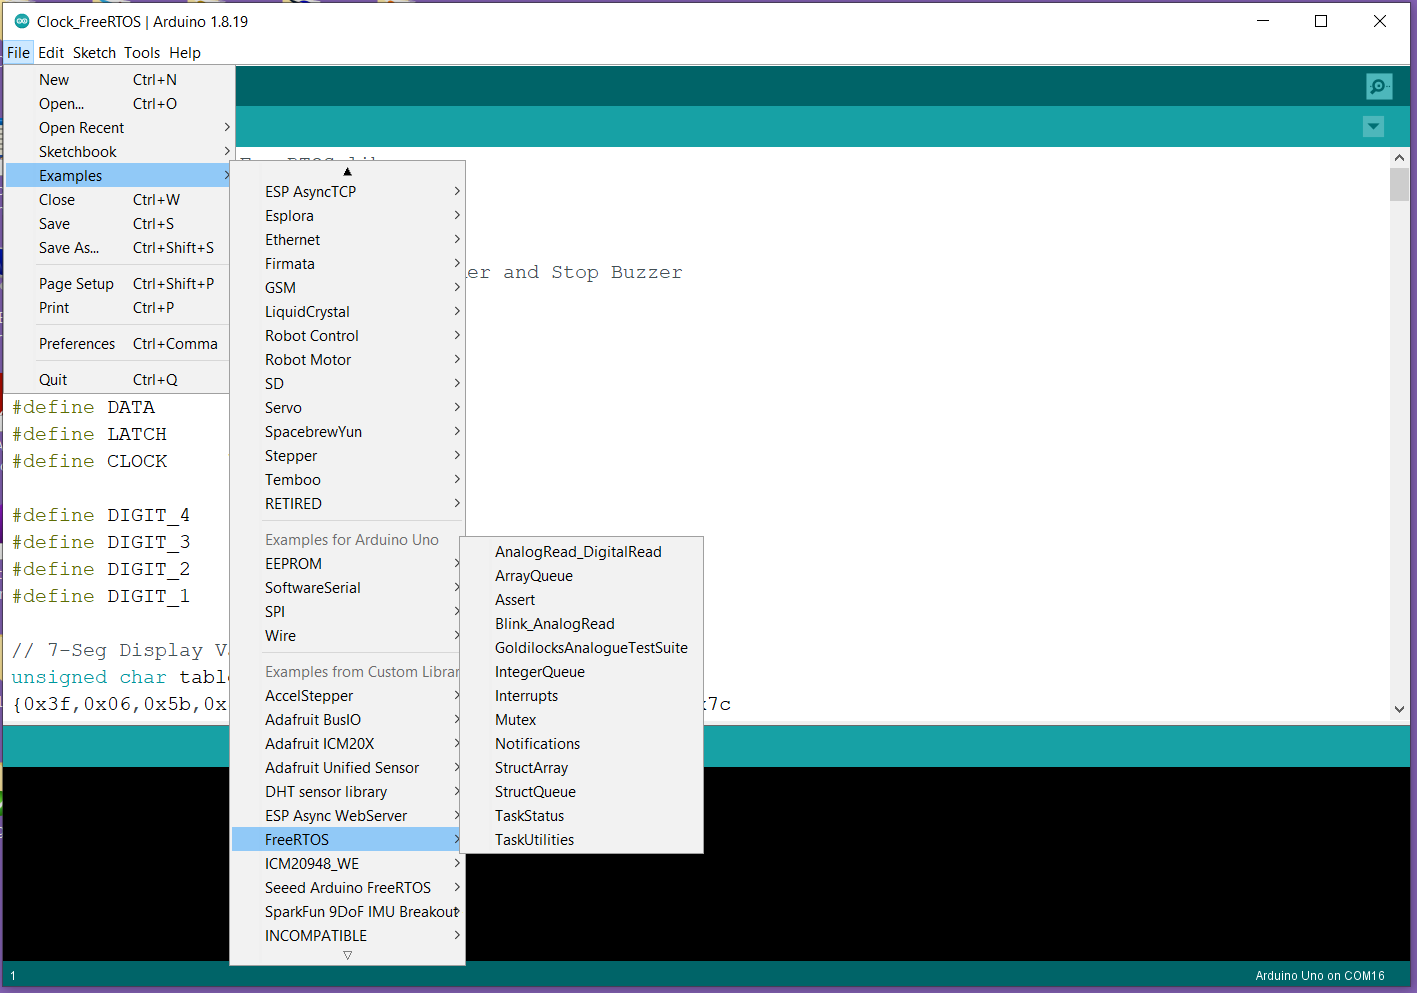Open Wire examples submenu
1417x993 pixels.
pyautogui.click(x=348, y=636)
